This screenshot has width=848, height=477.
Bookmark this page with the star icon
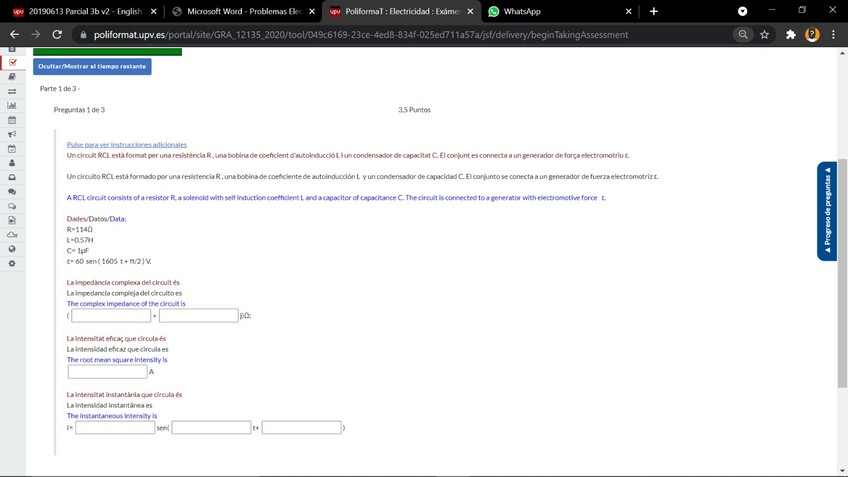pos(764,35)
